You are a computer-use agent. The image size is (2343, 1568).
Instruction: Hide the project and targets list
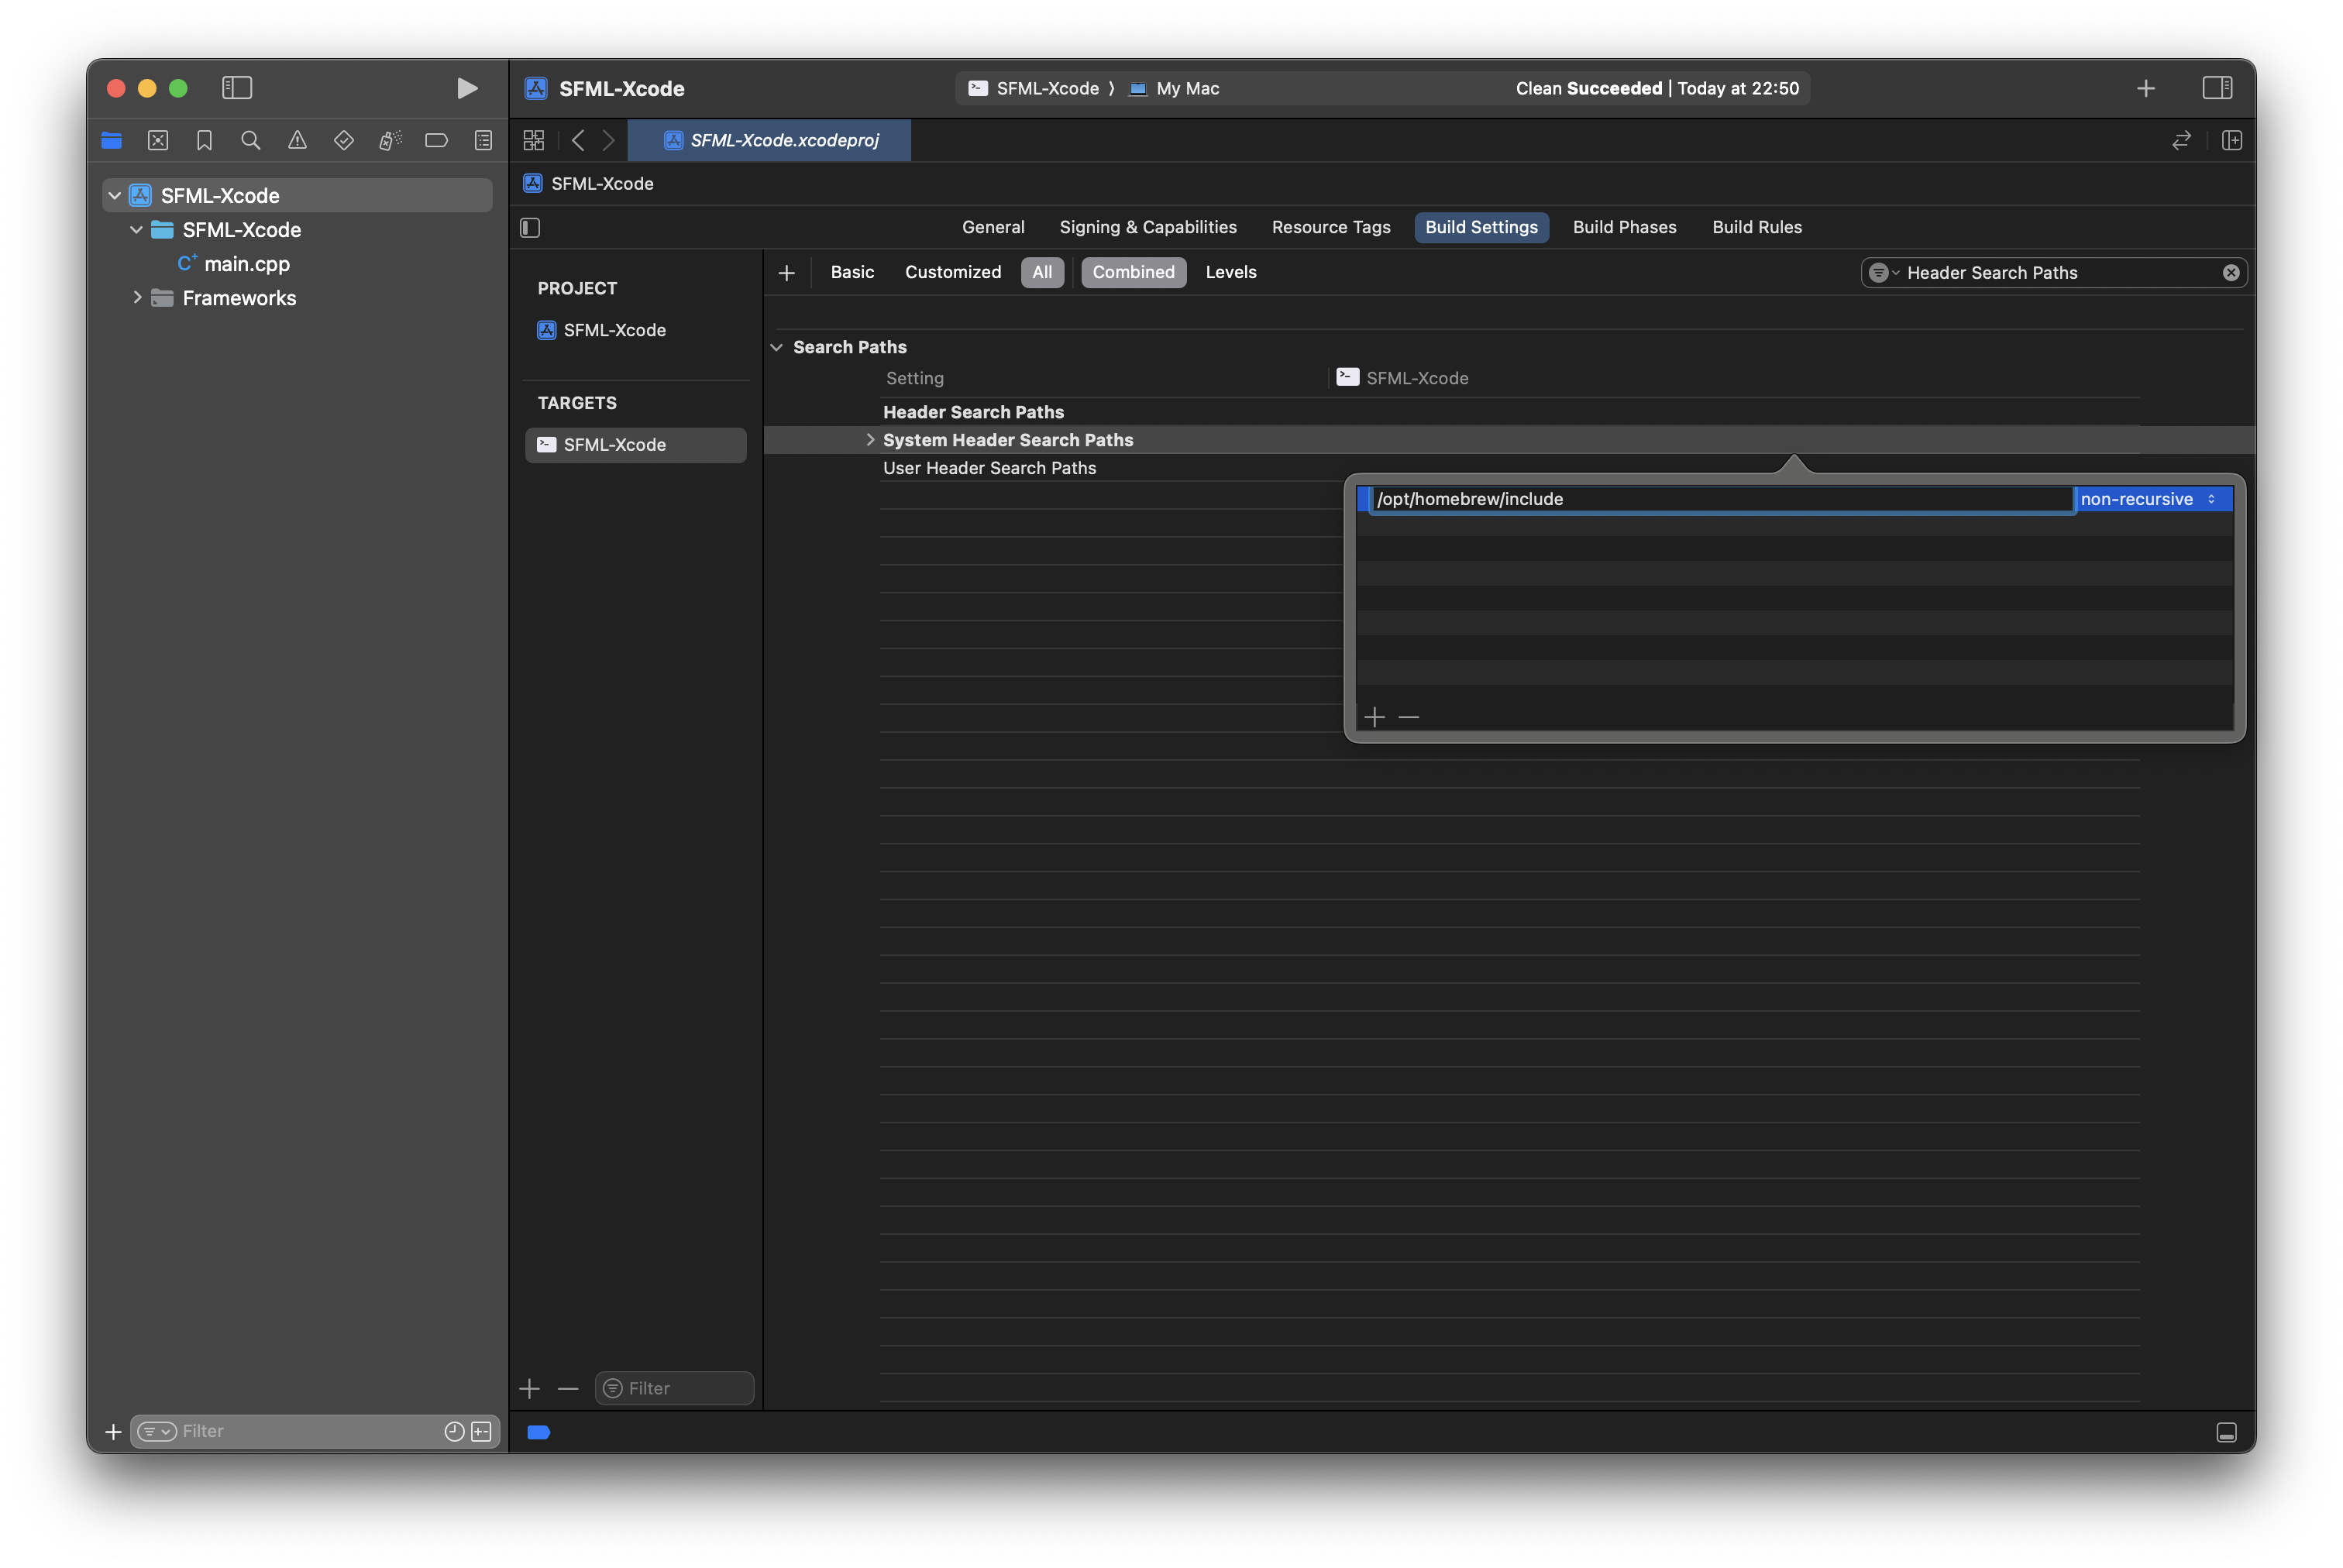tap(530, 227)
